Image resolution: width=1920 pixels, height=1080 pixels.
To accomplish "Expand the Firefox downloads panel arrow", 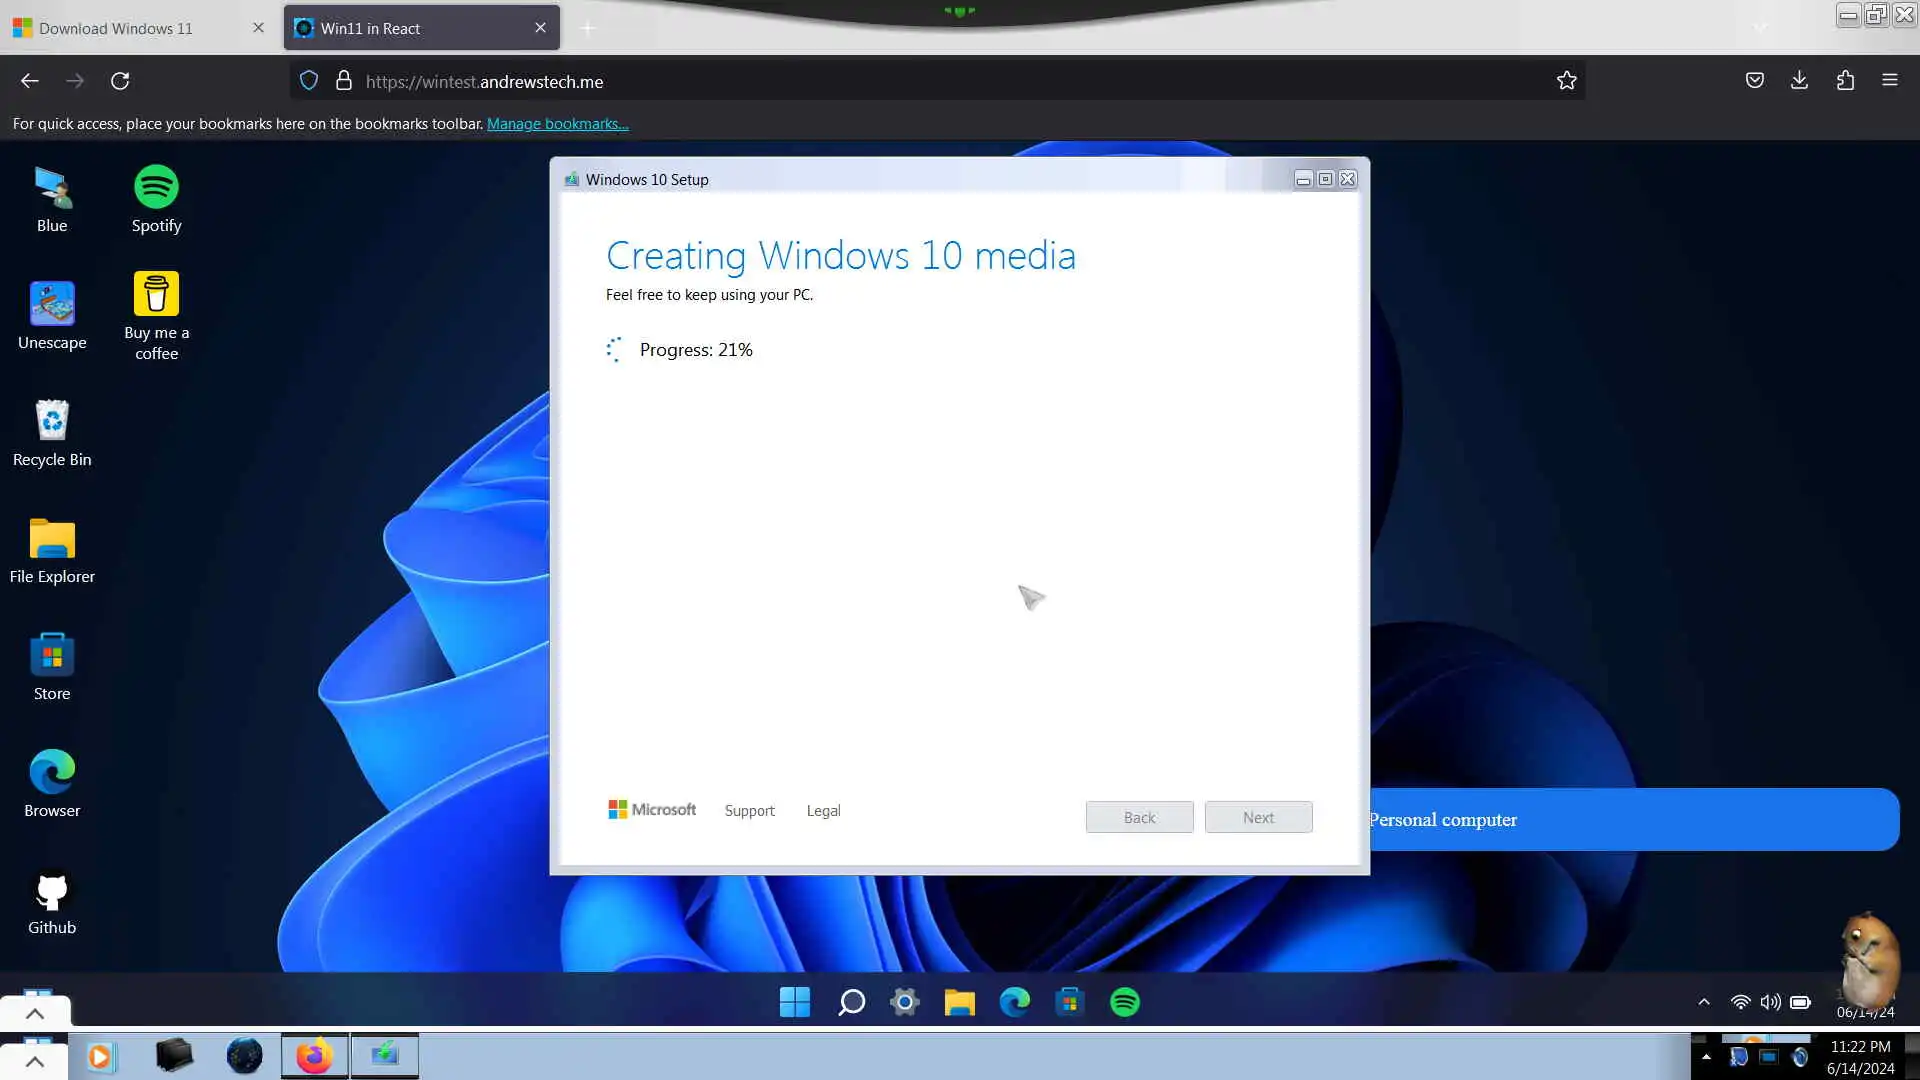I will point(1799,81).
